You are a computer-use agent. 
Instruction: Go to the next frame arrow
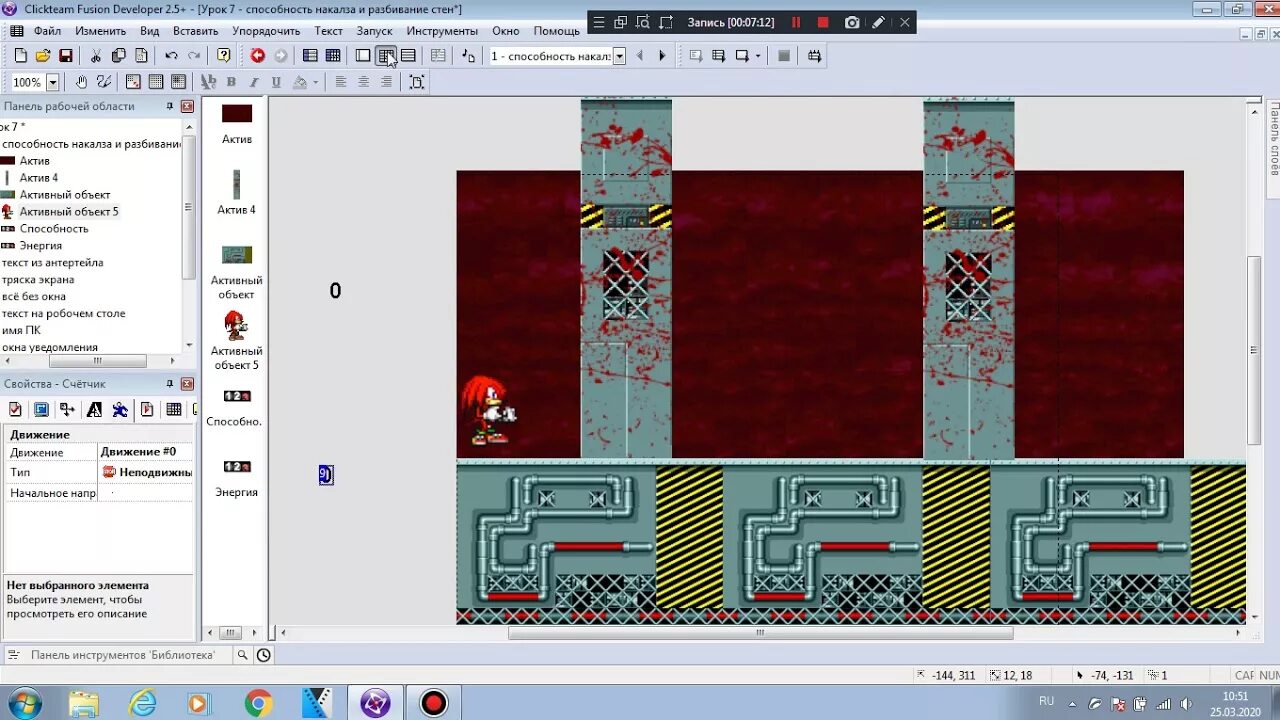coord(661,56)
